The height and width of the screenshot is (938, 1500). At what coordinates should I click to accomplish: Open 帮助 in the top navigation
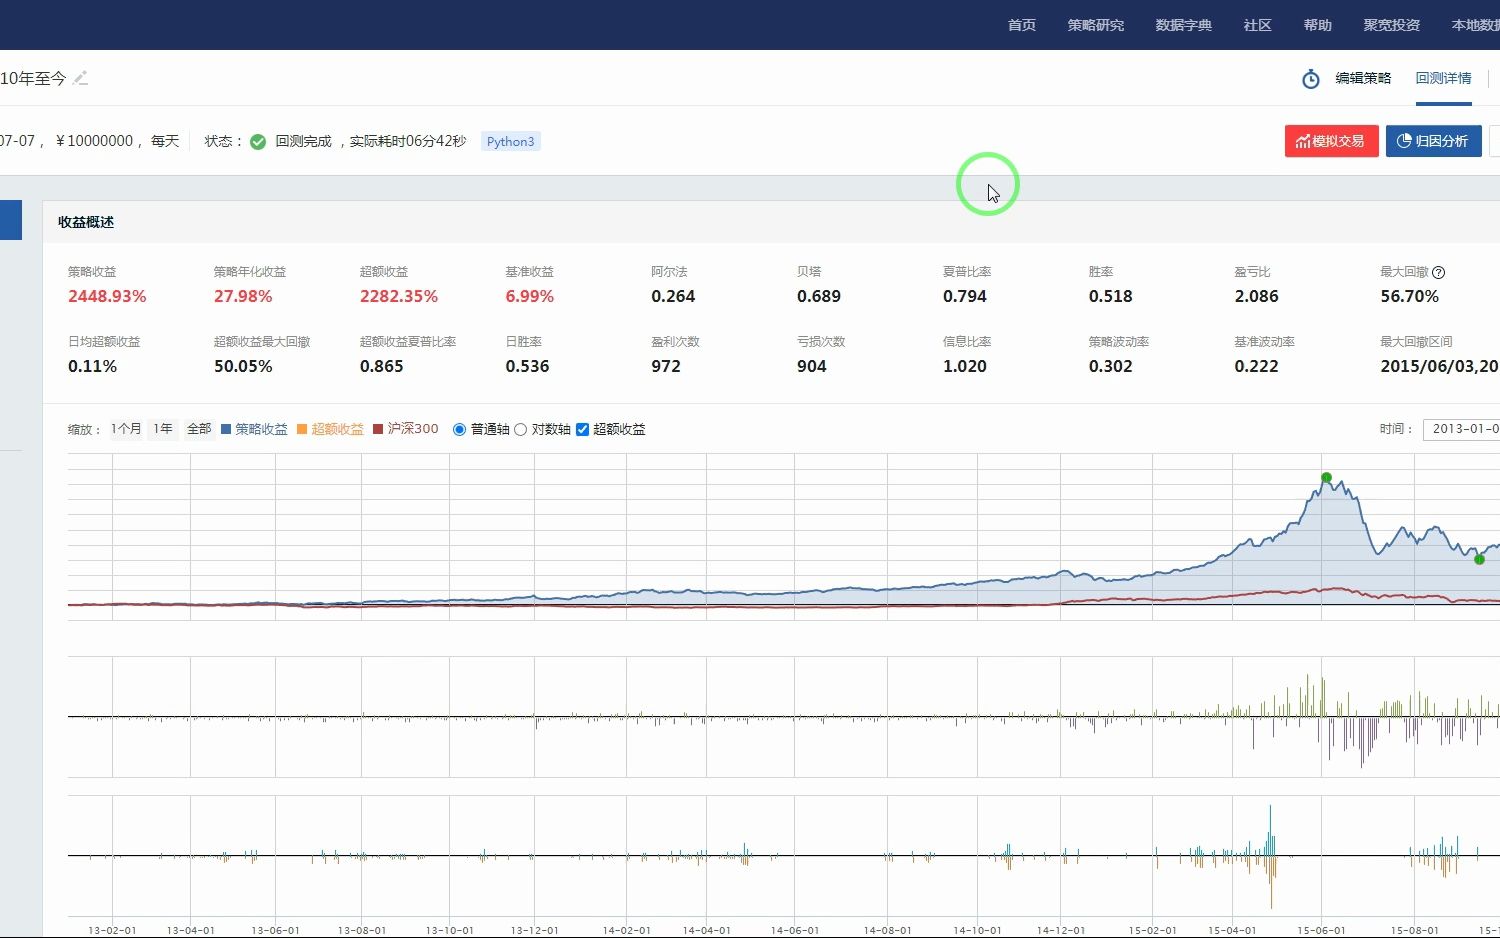[x=1317, y=25]
